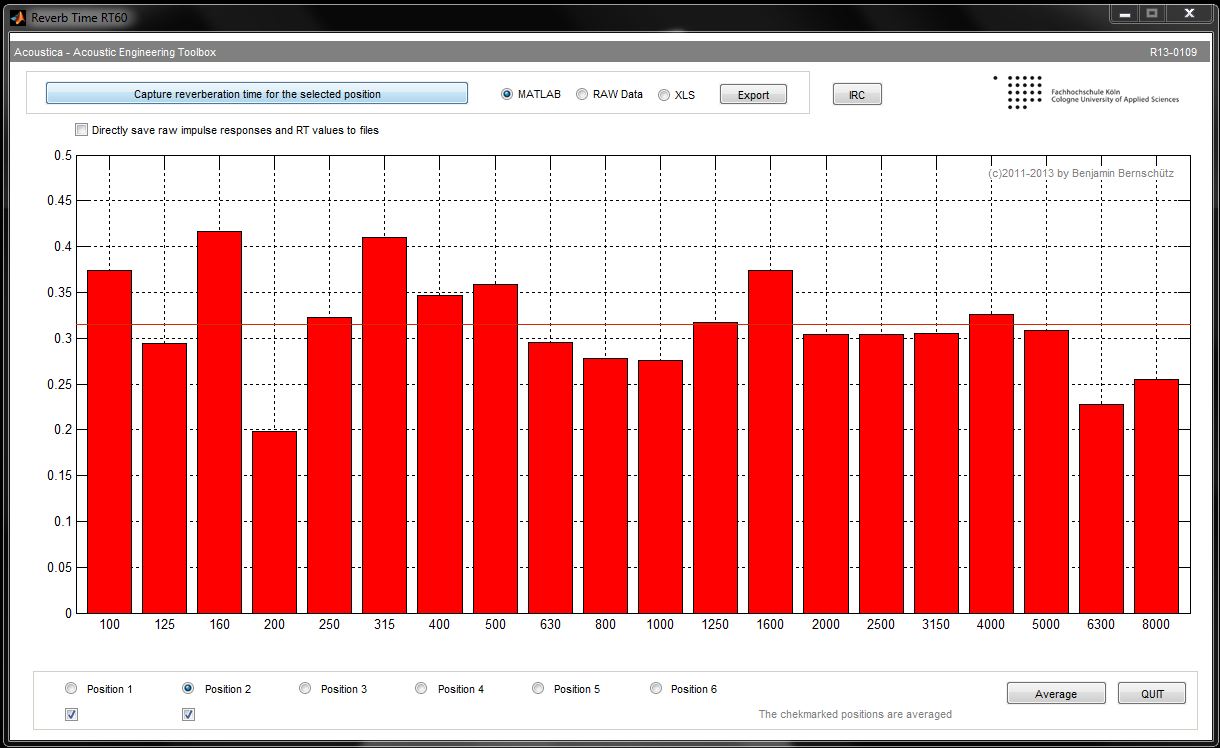
Task: Switch to Position 3
Action: click(305, 688)
